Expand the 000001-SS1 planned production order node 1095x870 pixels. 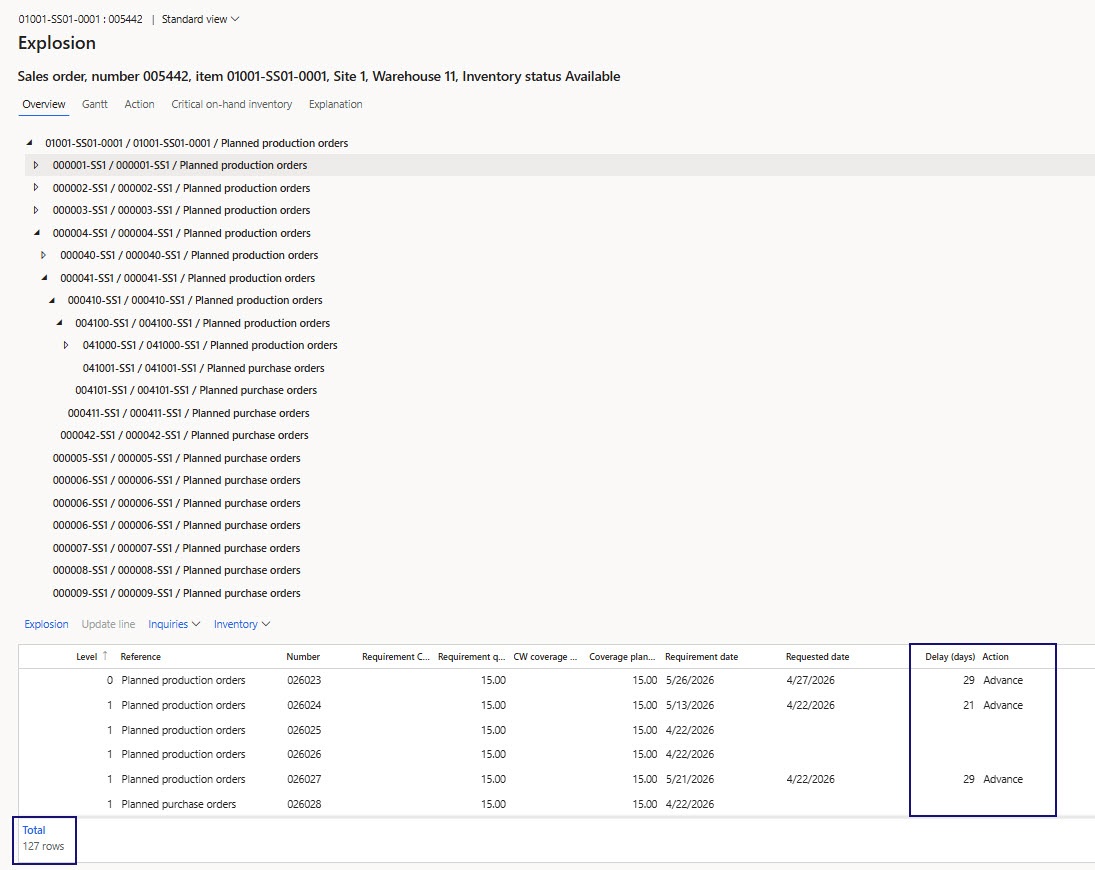[x=36, y=165]
